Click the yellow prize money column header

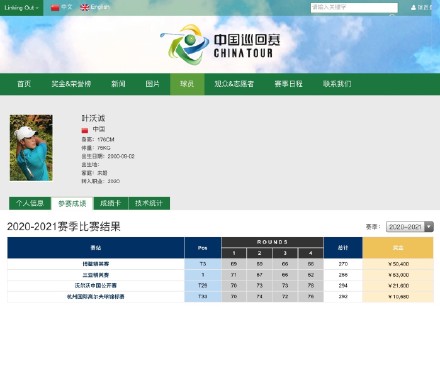tap(398, 248)
